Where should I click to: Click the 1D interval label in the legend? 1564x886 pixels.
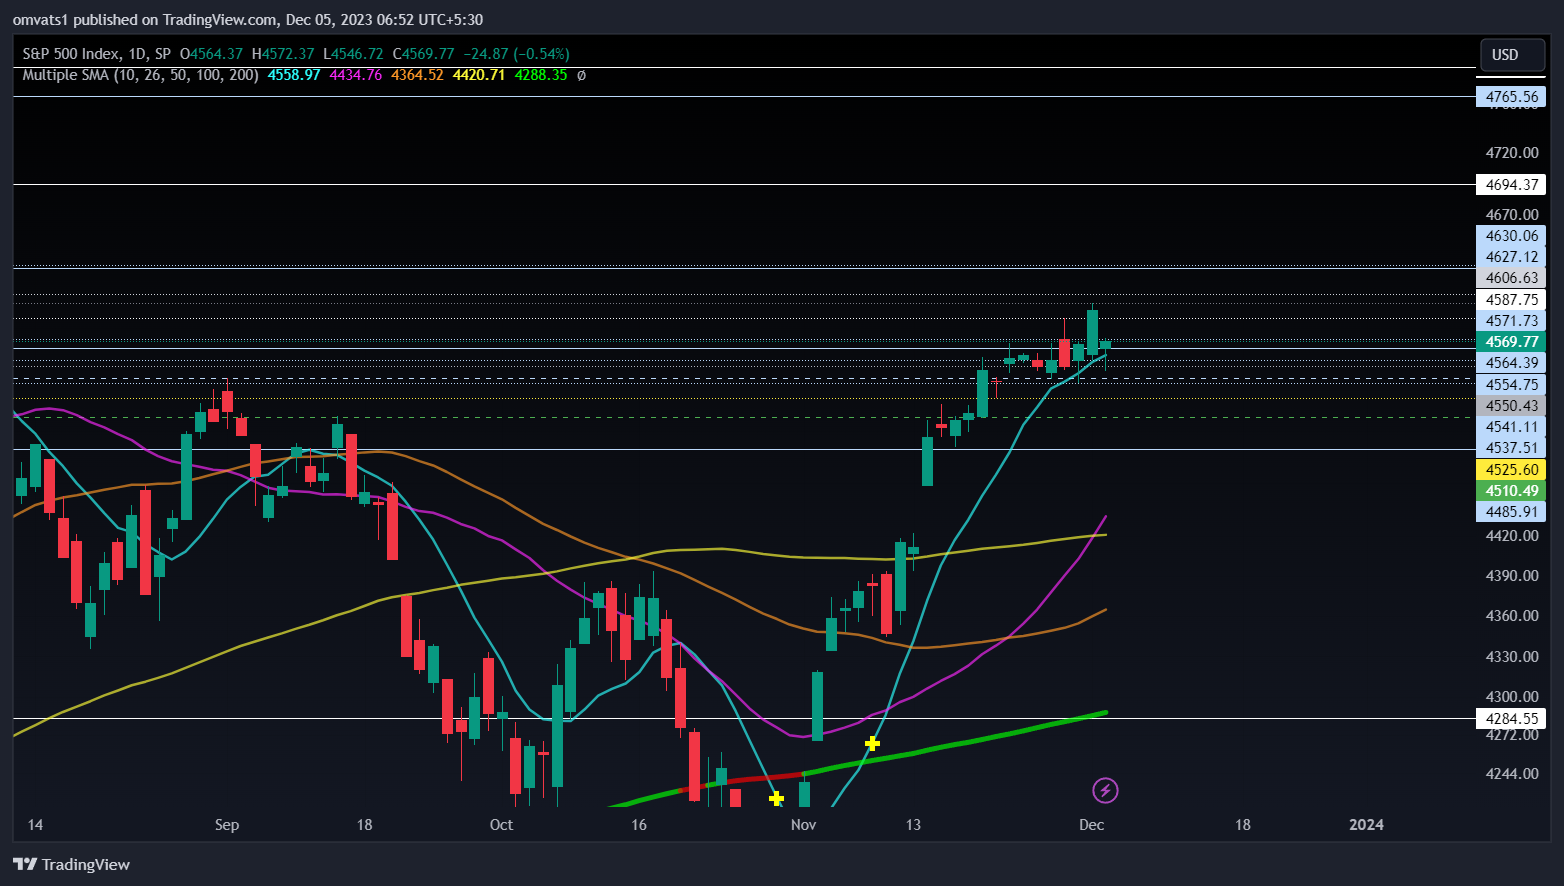pyautogui.click(x=137, y=54)
